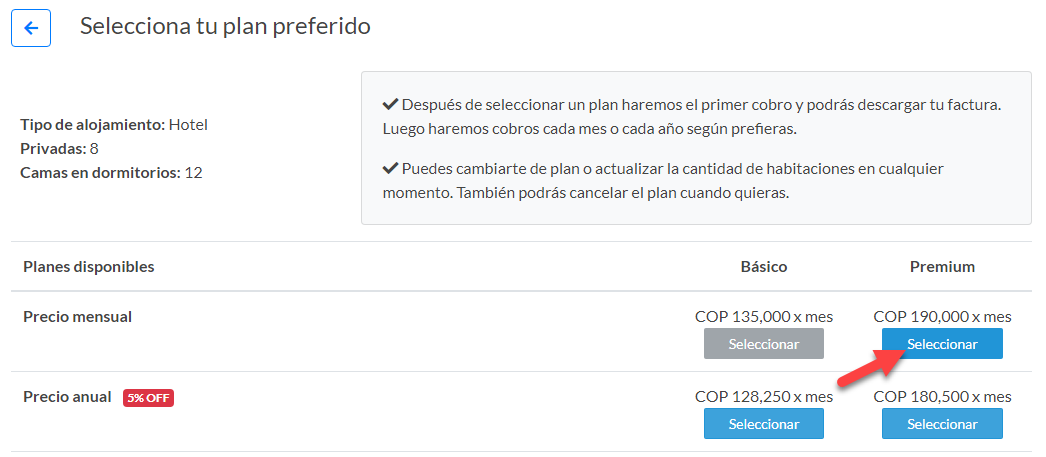Select the Premium monthly plan
Screen dimensions: 1046x457
coord(942,344)
